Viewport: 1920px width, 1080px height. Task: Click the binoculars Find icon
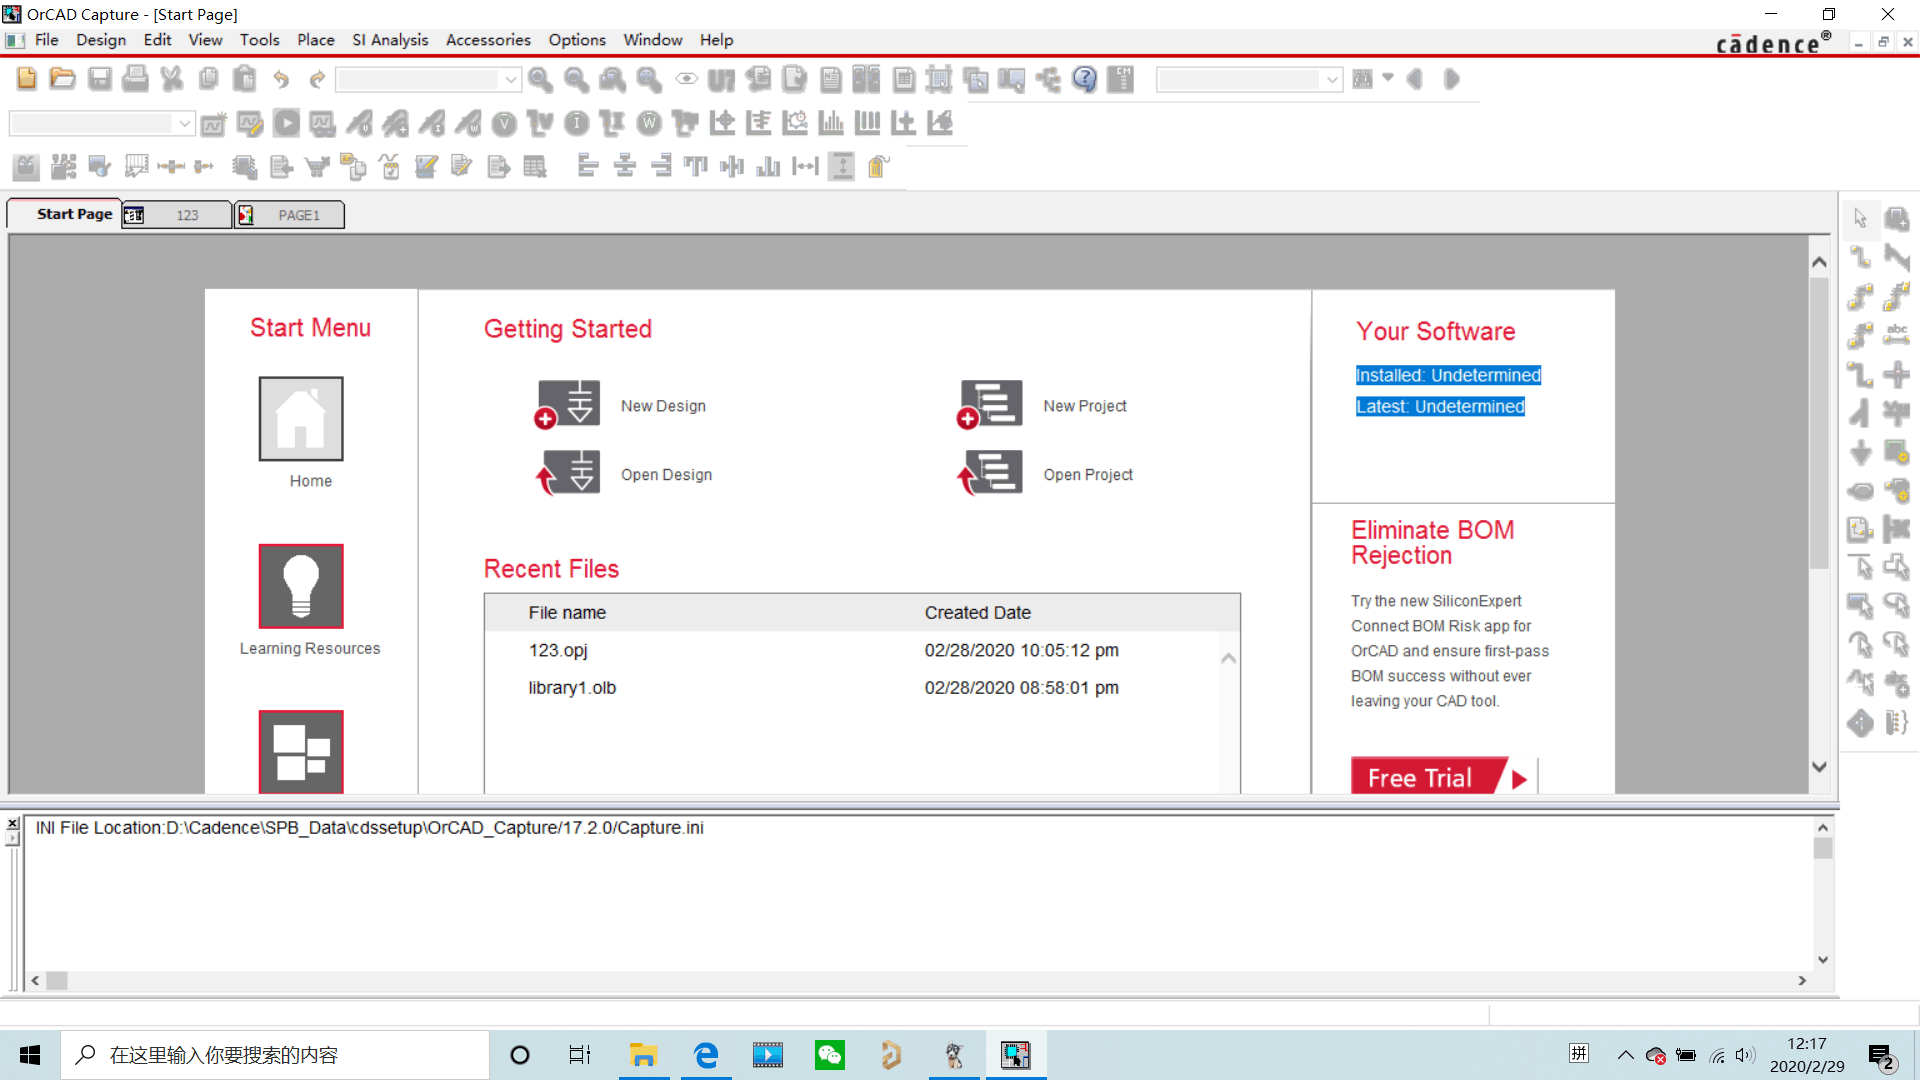point(1362,79)
